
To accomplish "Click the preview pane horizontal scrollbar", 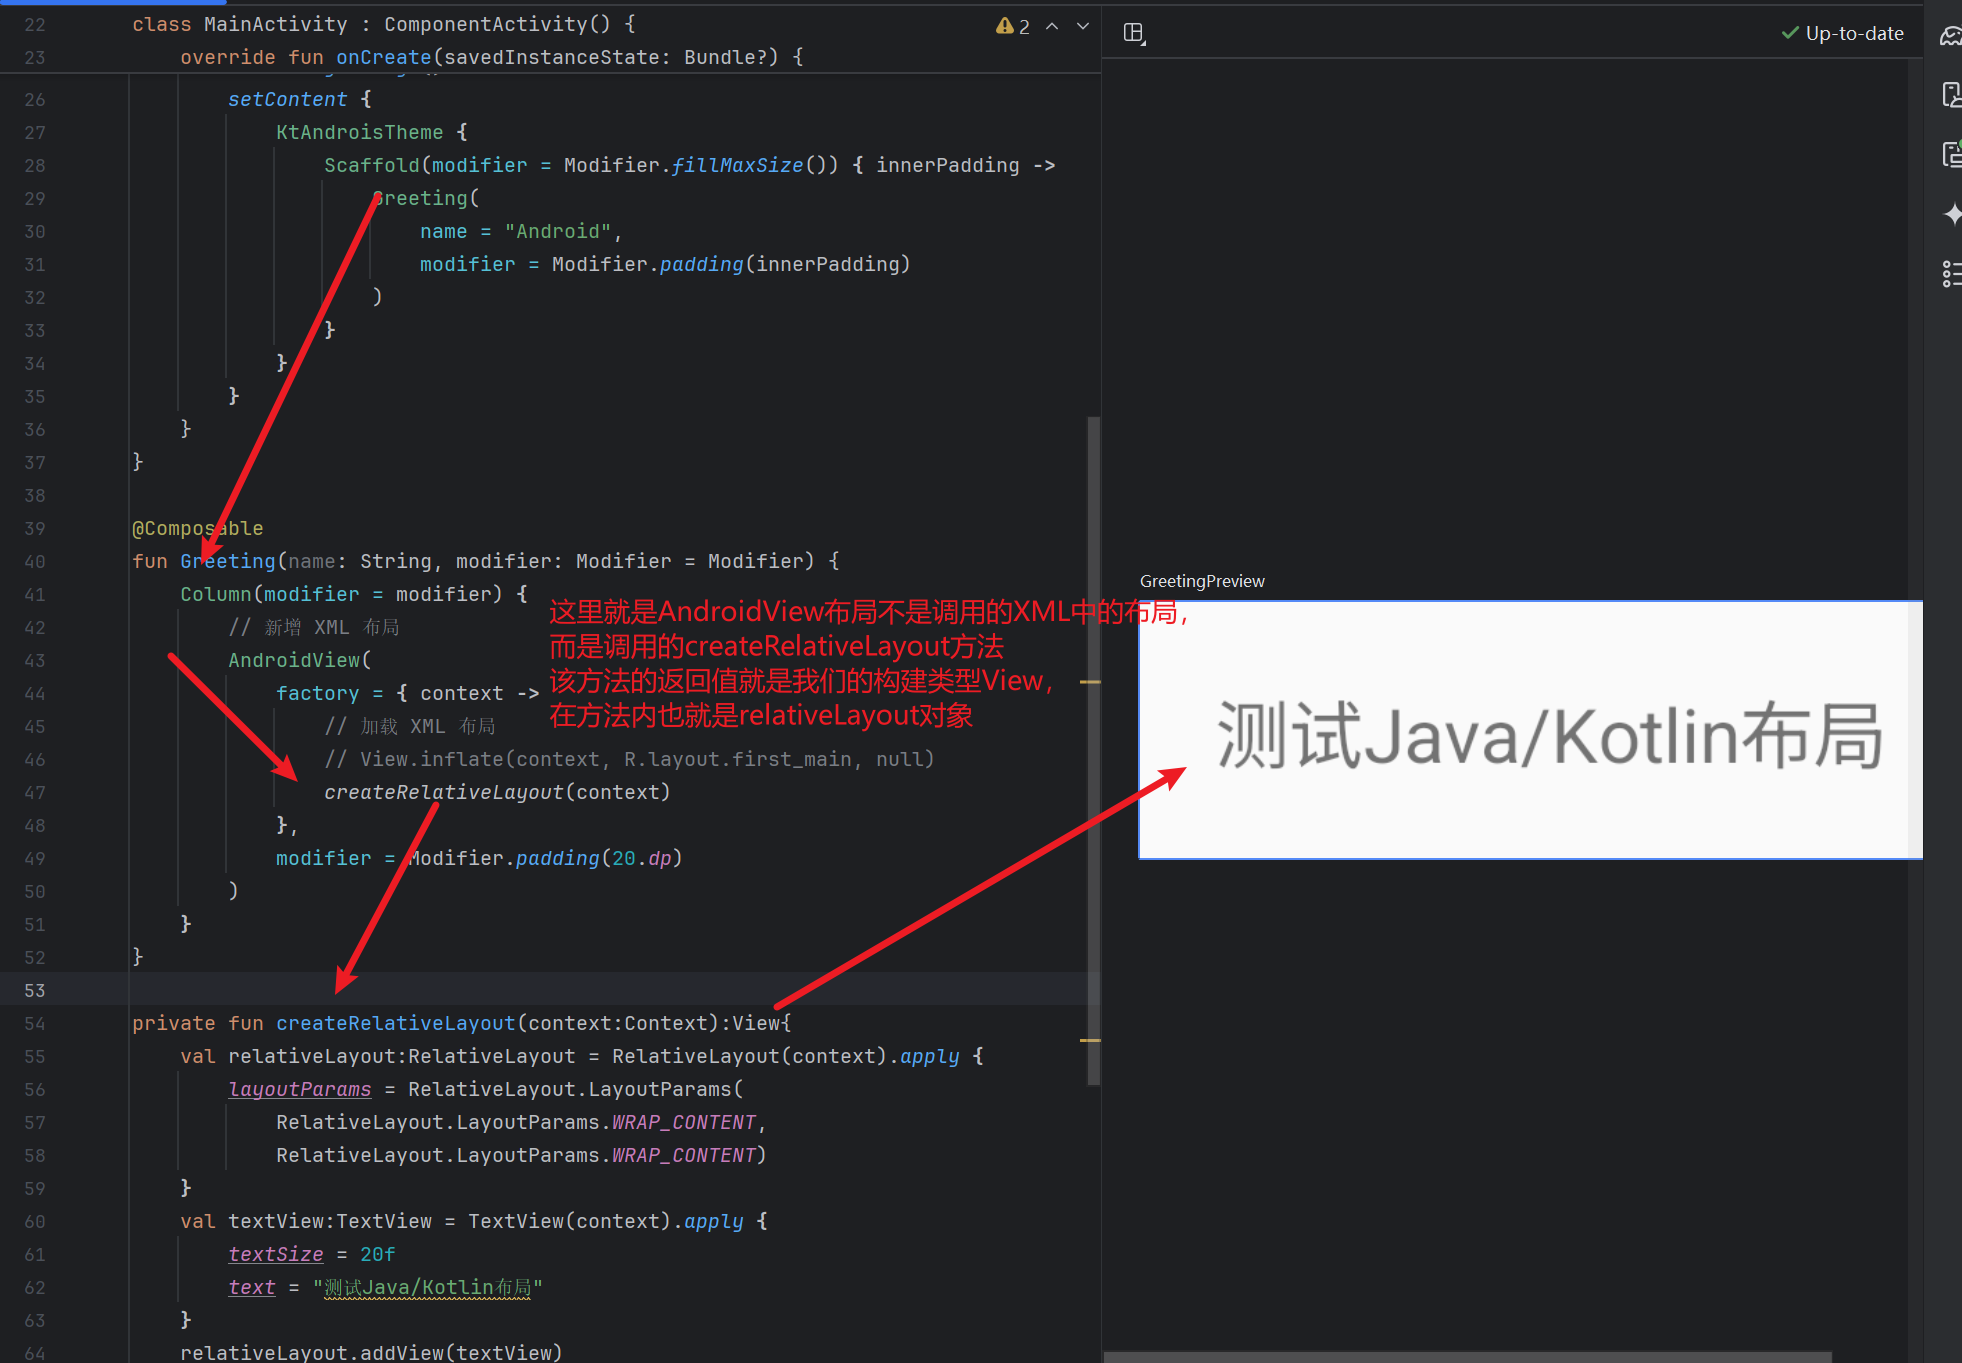I will tap(1467, 1357).
